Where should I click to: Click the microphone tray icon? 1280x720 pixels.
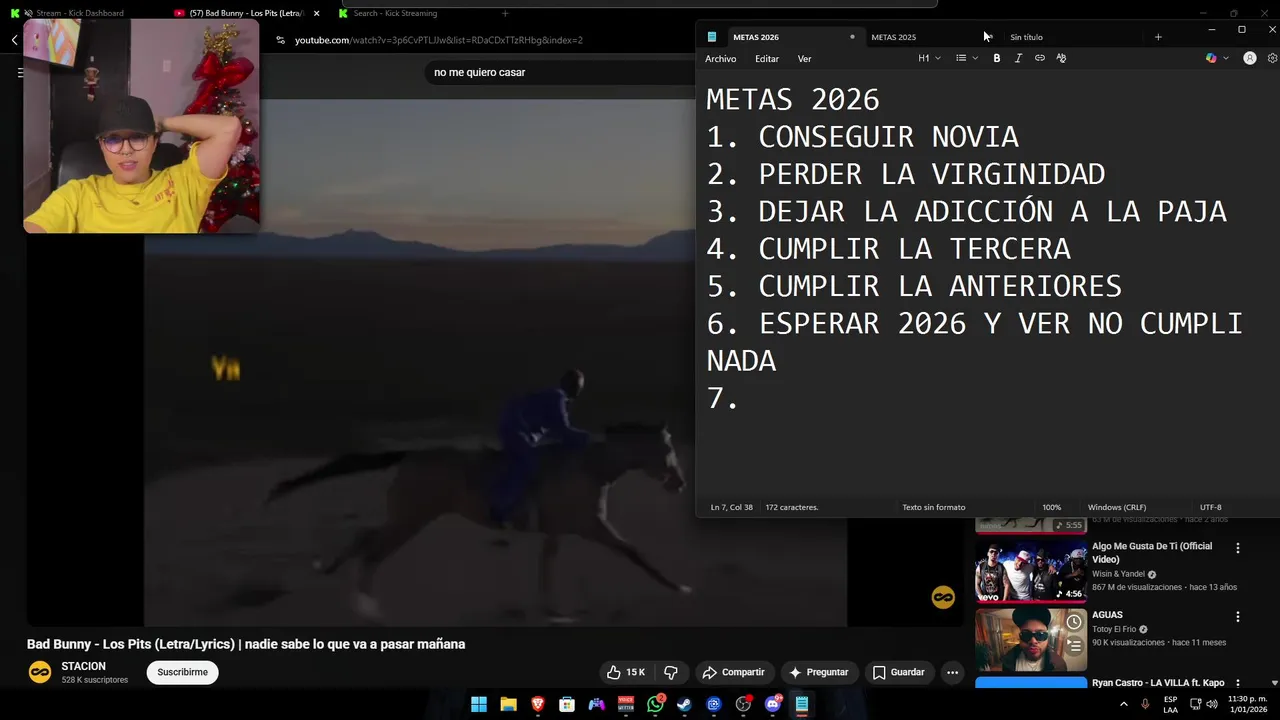pos(1145,704)
